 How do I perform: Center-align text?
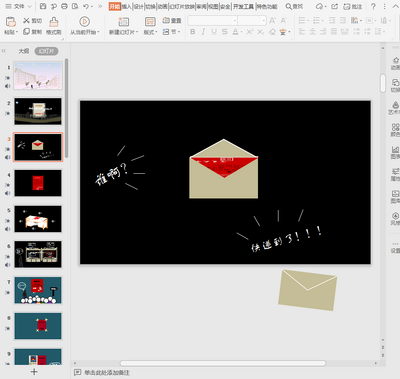(x=312, y=32)
